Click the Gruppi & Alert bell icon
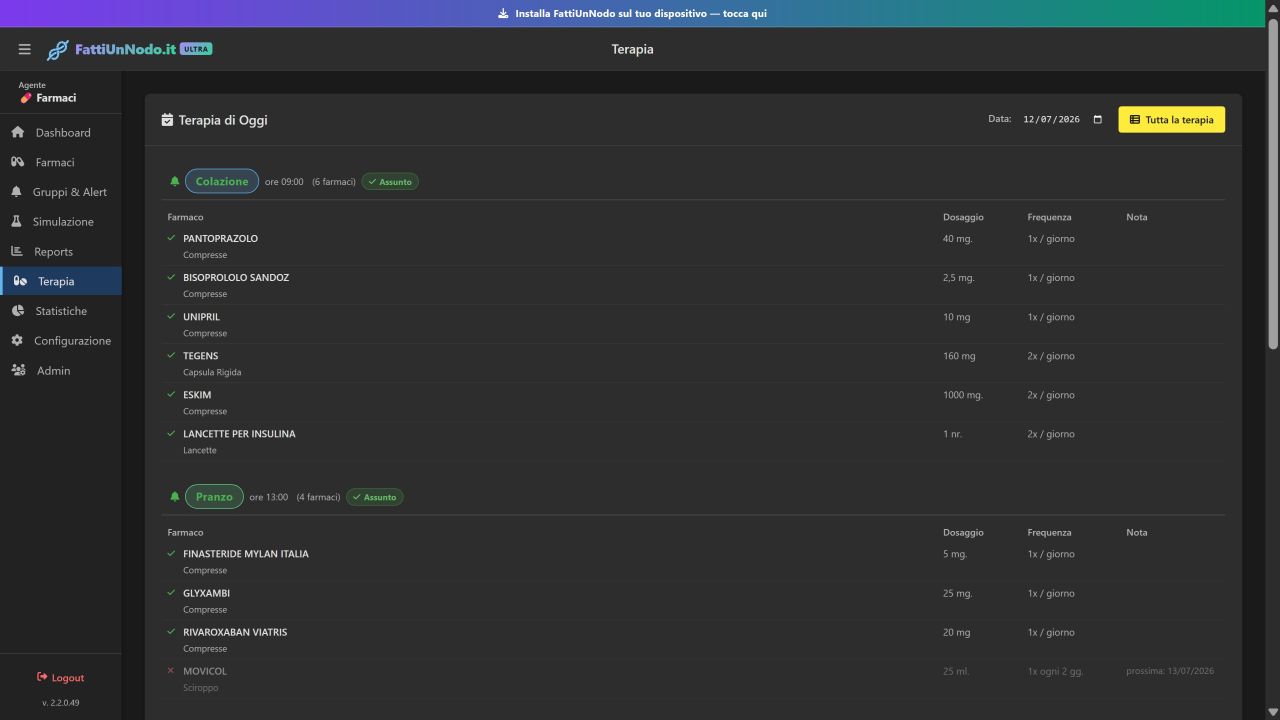The width and height of the screenshot is (1280, 720). pyautogui.click(x=16, y=192)
